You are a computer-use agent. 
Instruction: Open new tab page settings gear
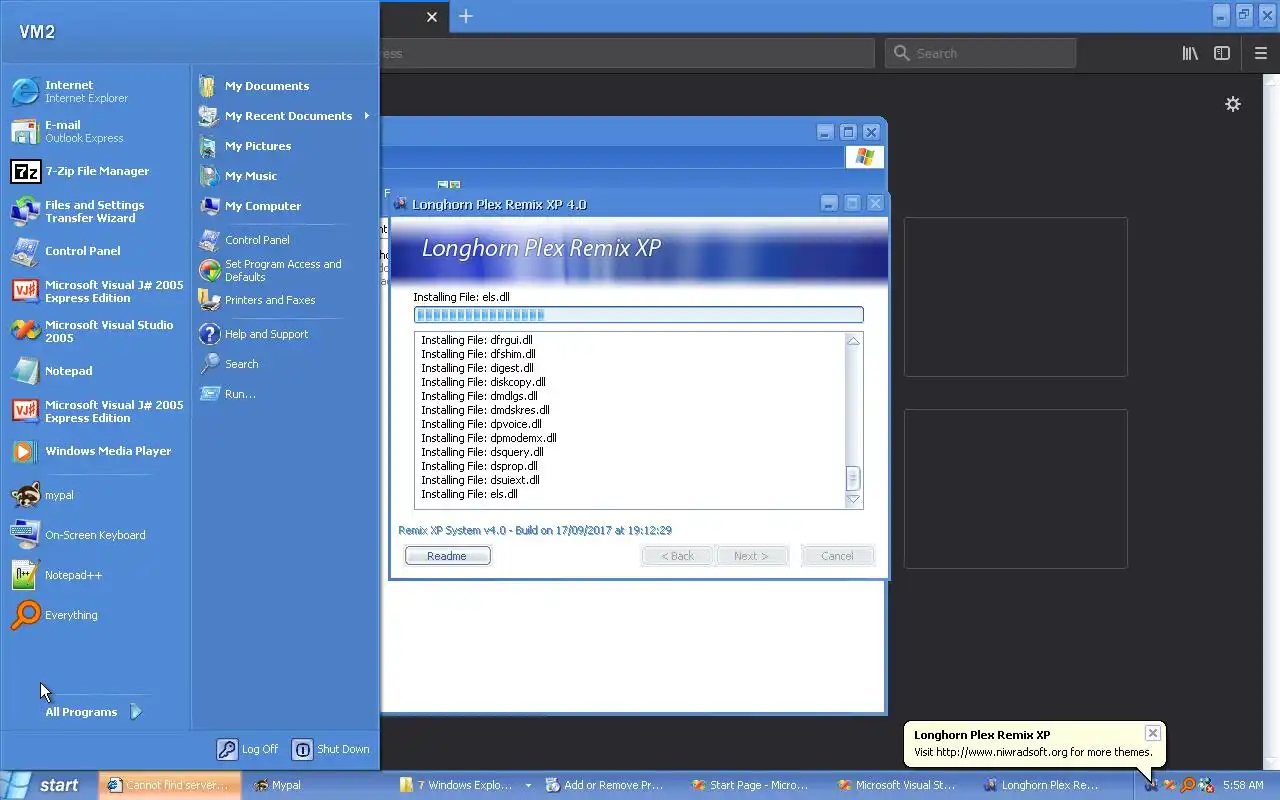click(1233, 104)
